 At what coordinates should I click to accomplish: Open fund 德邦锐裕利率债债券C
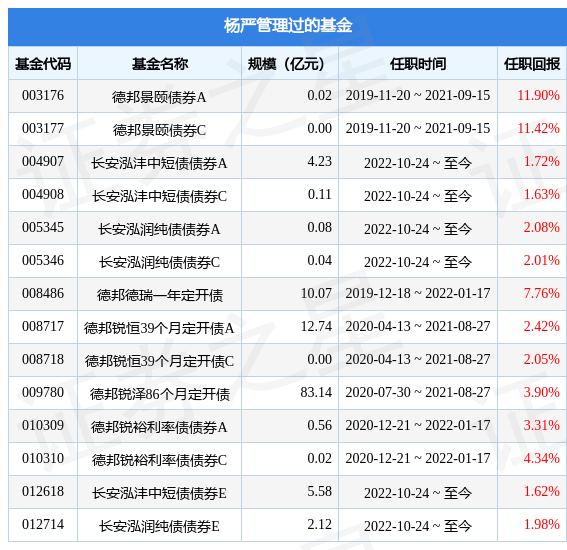tap(159, 460)
